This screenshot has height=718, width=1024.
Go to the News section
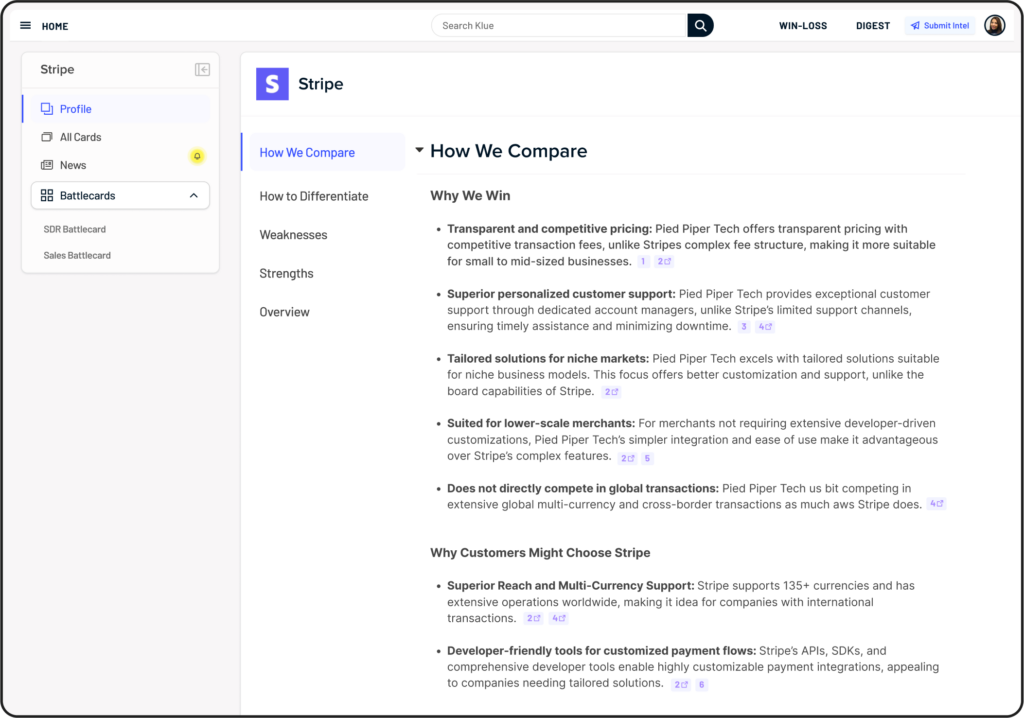click(73, 165)
